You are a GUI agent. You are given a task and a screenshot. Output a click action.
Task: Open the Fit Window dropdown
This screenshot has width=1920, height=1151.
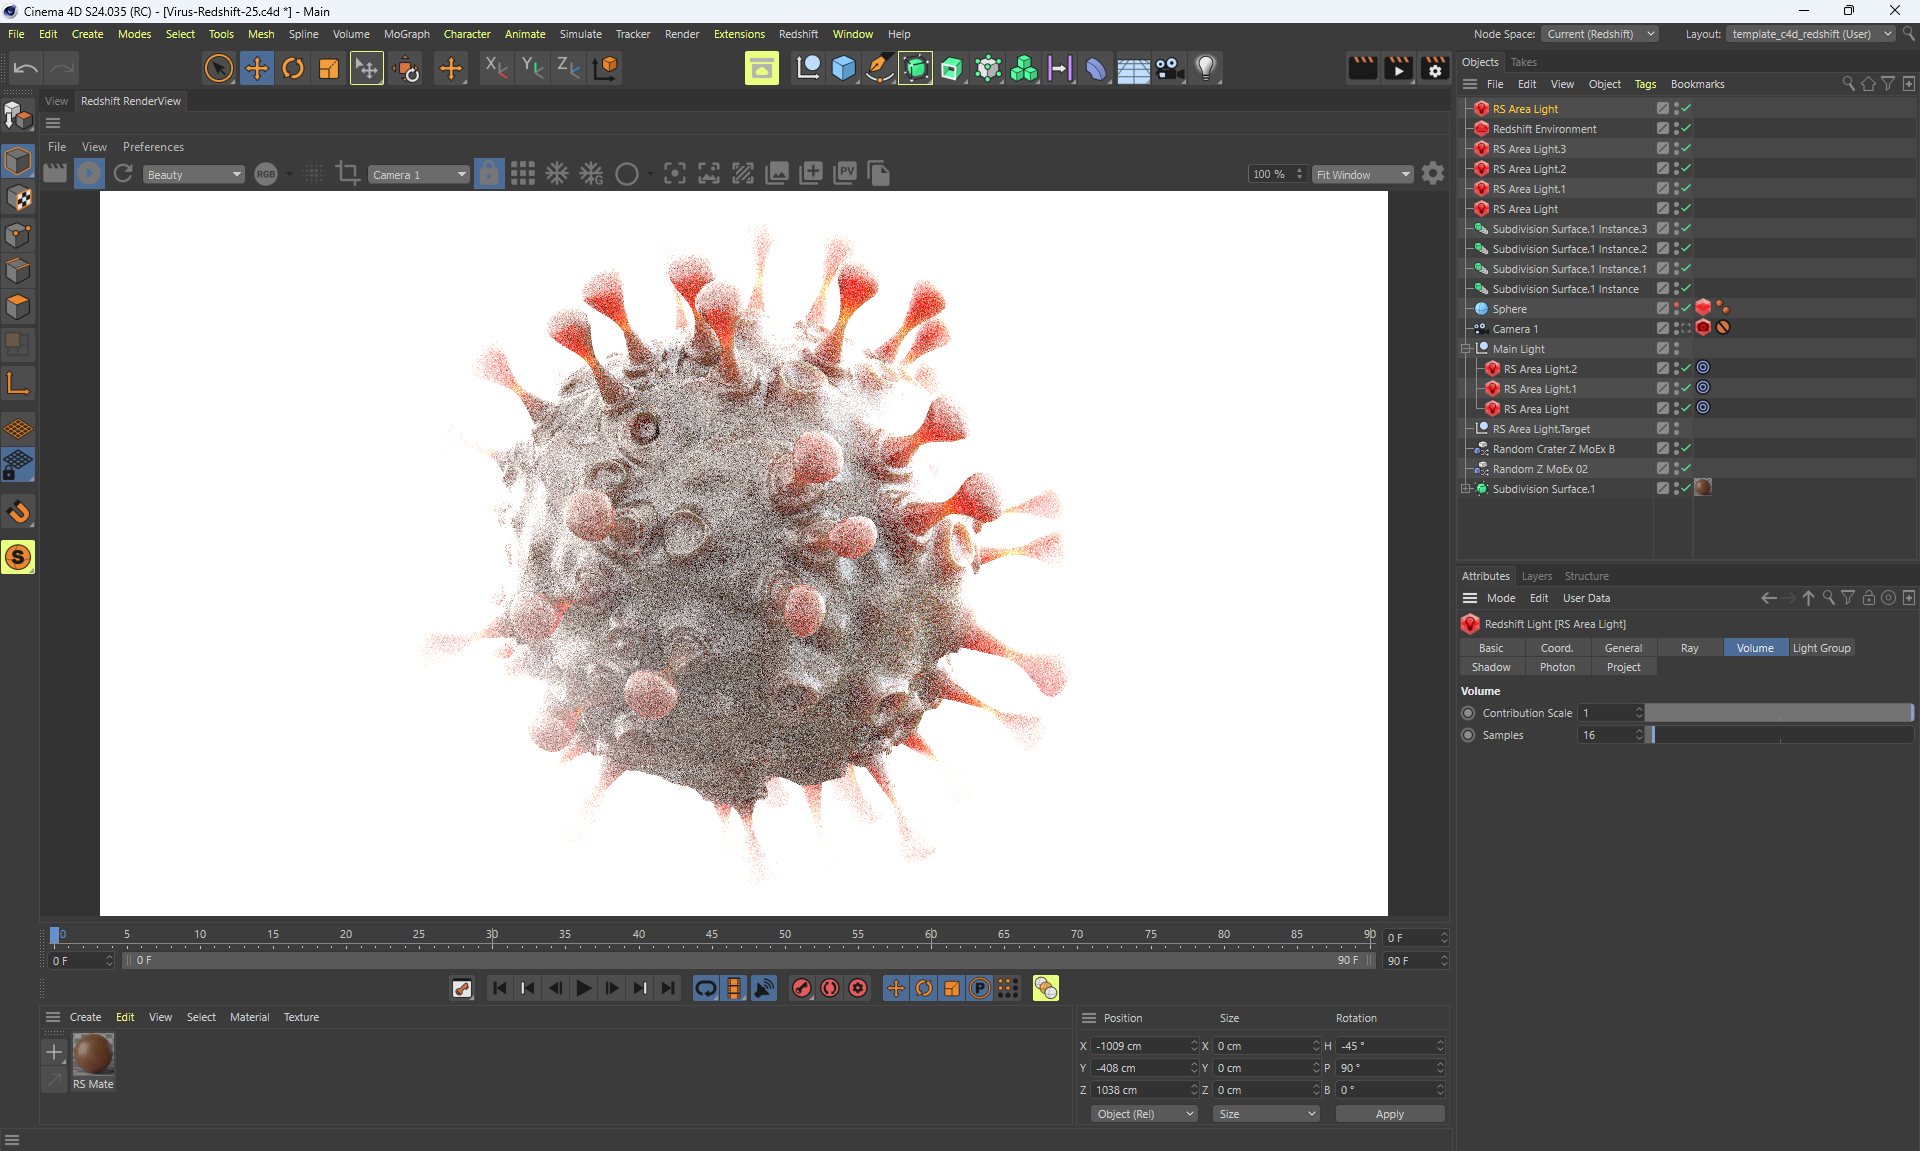click(x=1362, y=174)
